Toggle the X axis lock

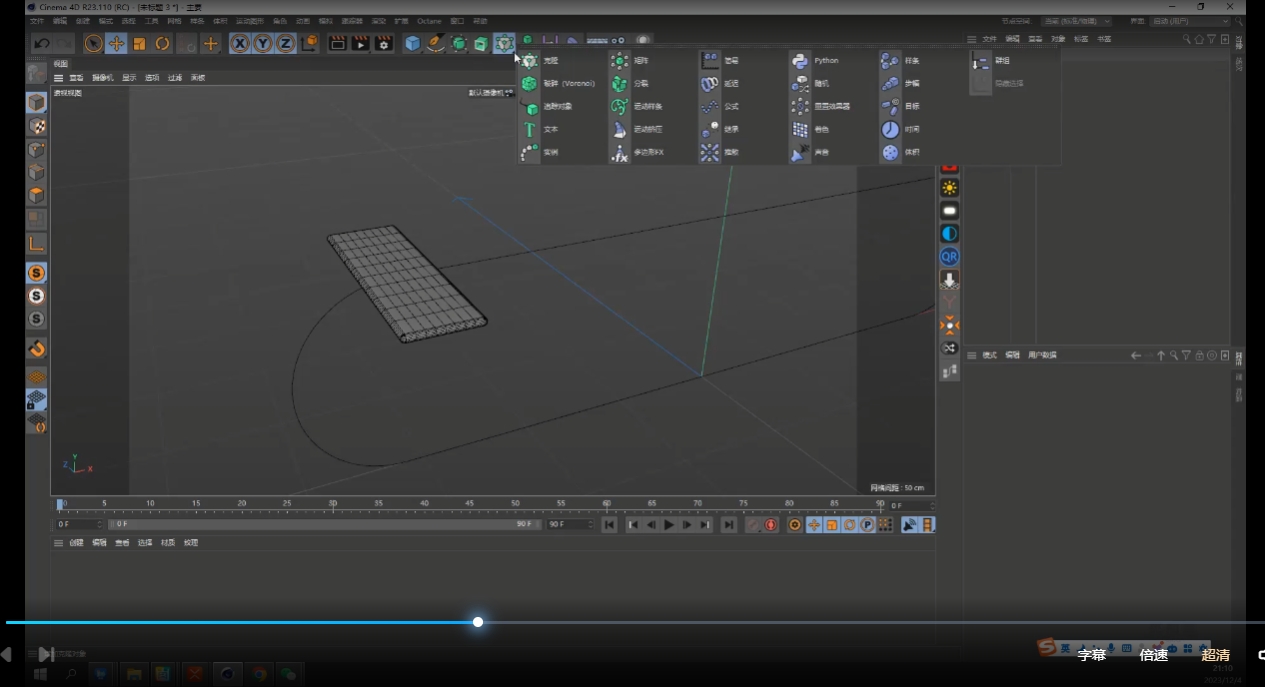(240, 43)
